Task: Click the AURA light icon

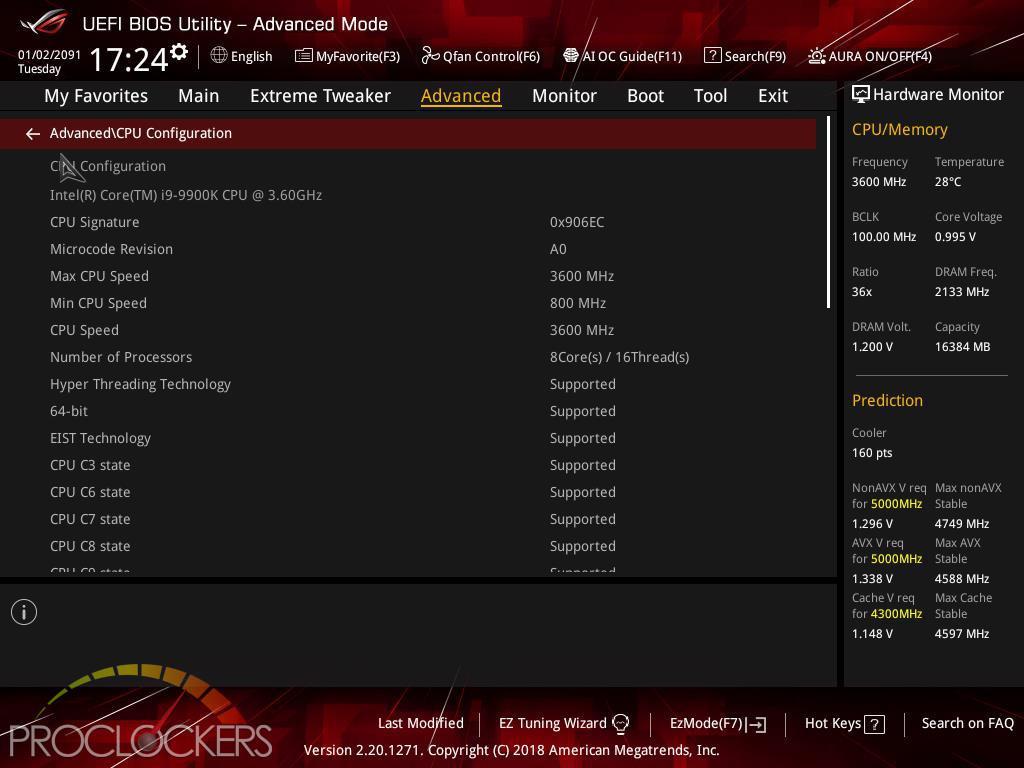Action: pyautogui.click(x=816, y=56)
